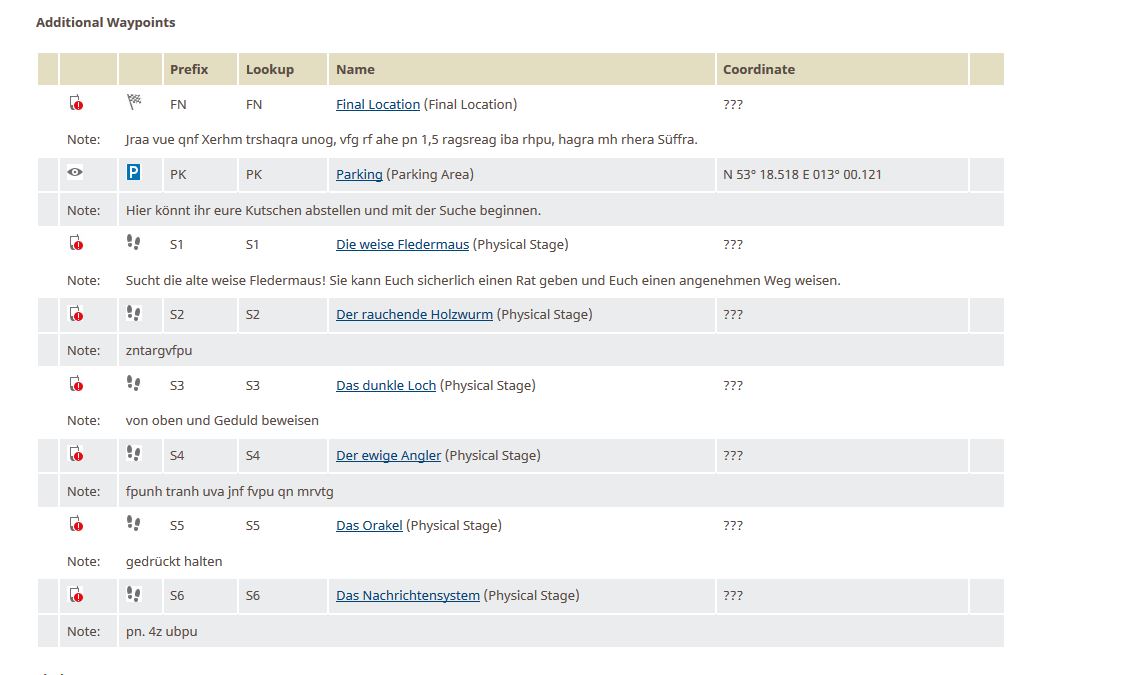Click the hidden-coordinate icon in row S2
1128x675 pixels.
tap(76, 314)
